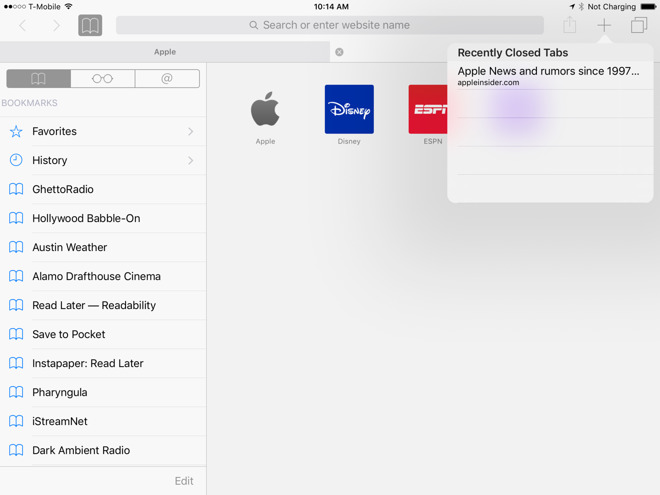
Task: Click book icon beside iStreamNet
Action: [16, 422]
